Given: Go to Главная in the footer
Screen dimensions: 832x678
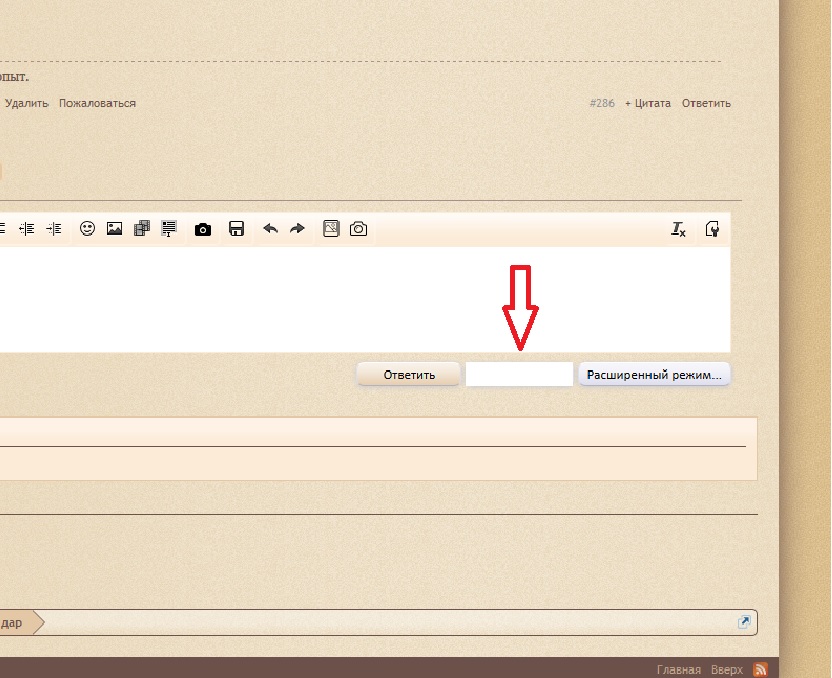Looking at the screenshot, I should click(x=679, y=670).
